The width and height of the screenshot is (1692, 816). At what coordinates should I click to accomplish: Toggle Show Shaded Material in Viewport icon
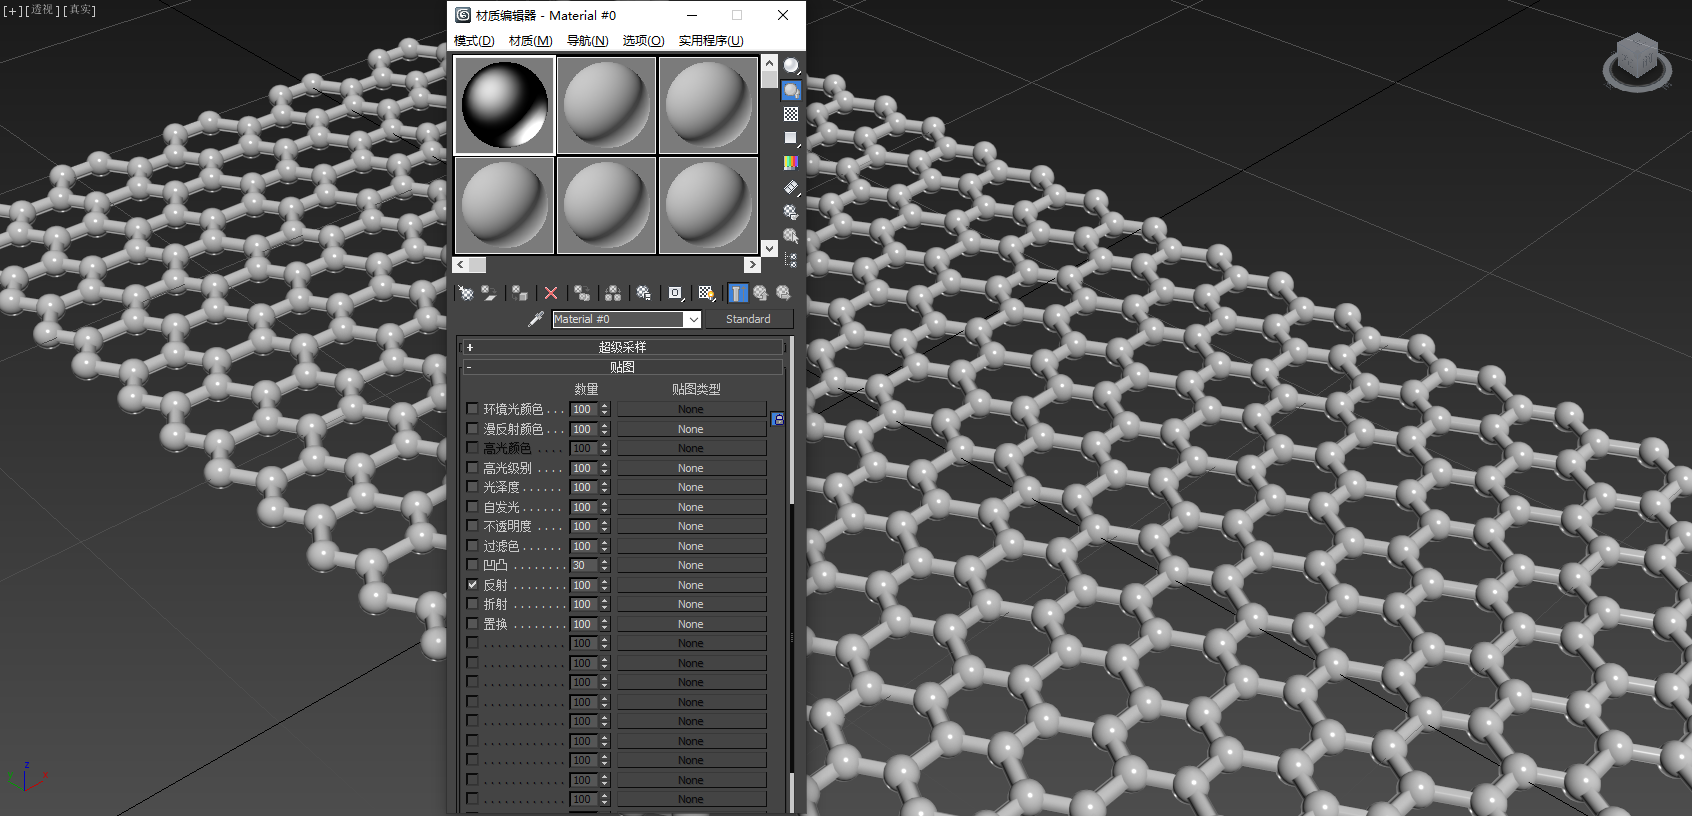pos(707,293)
